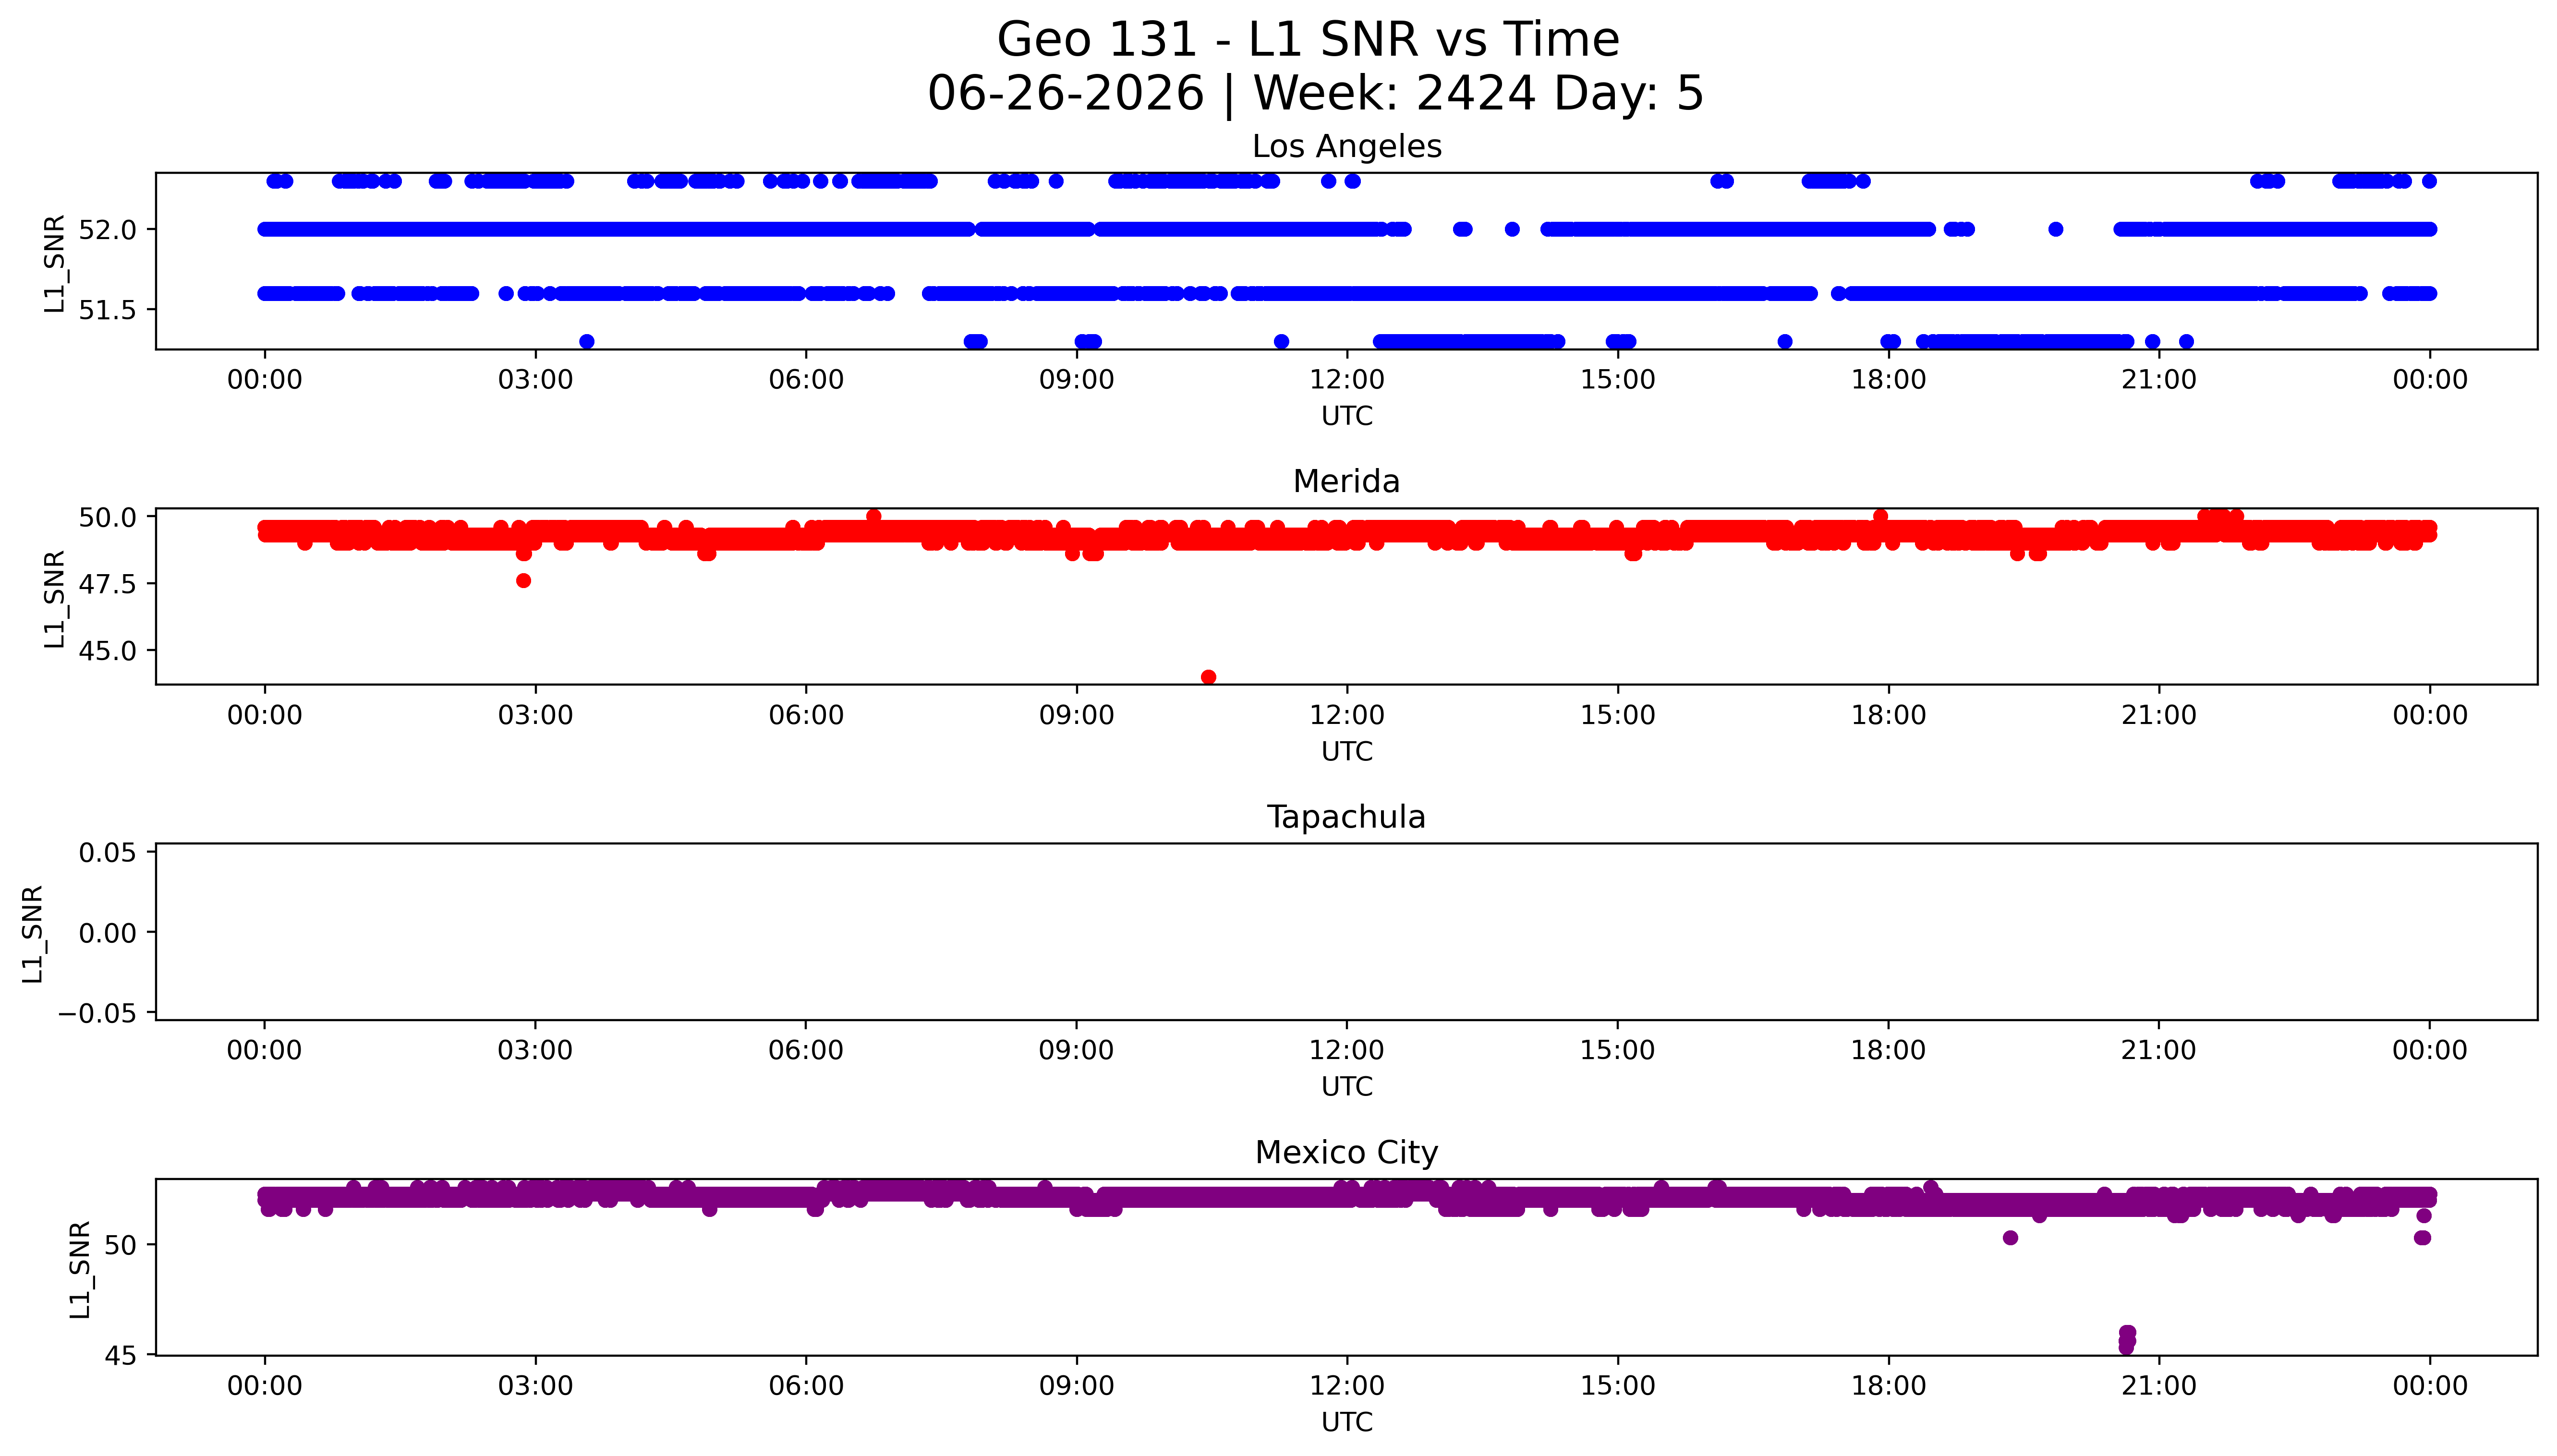
Task: Click the 21:00 tick label under Mexico City plot
Action: click(2159, 1386)
